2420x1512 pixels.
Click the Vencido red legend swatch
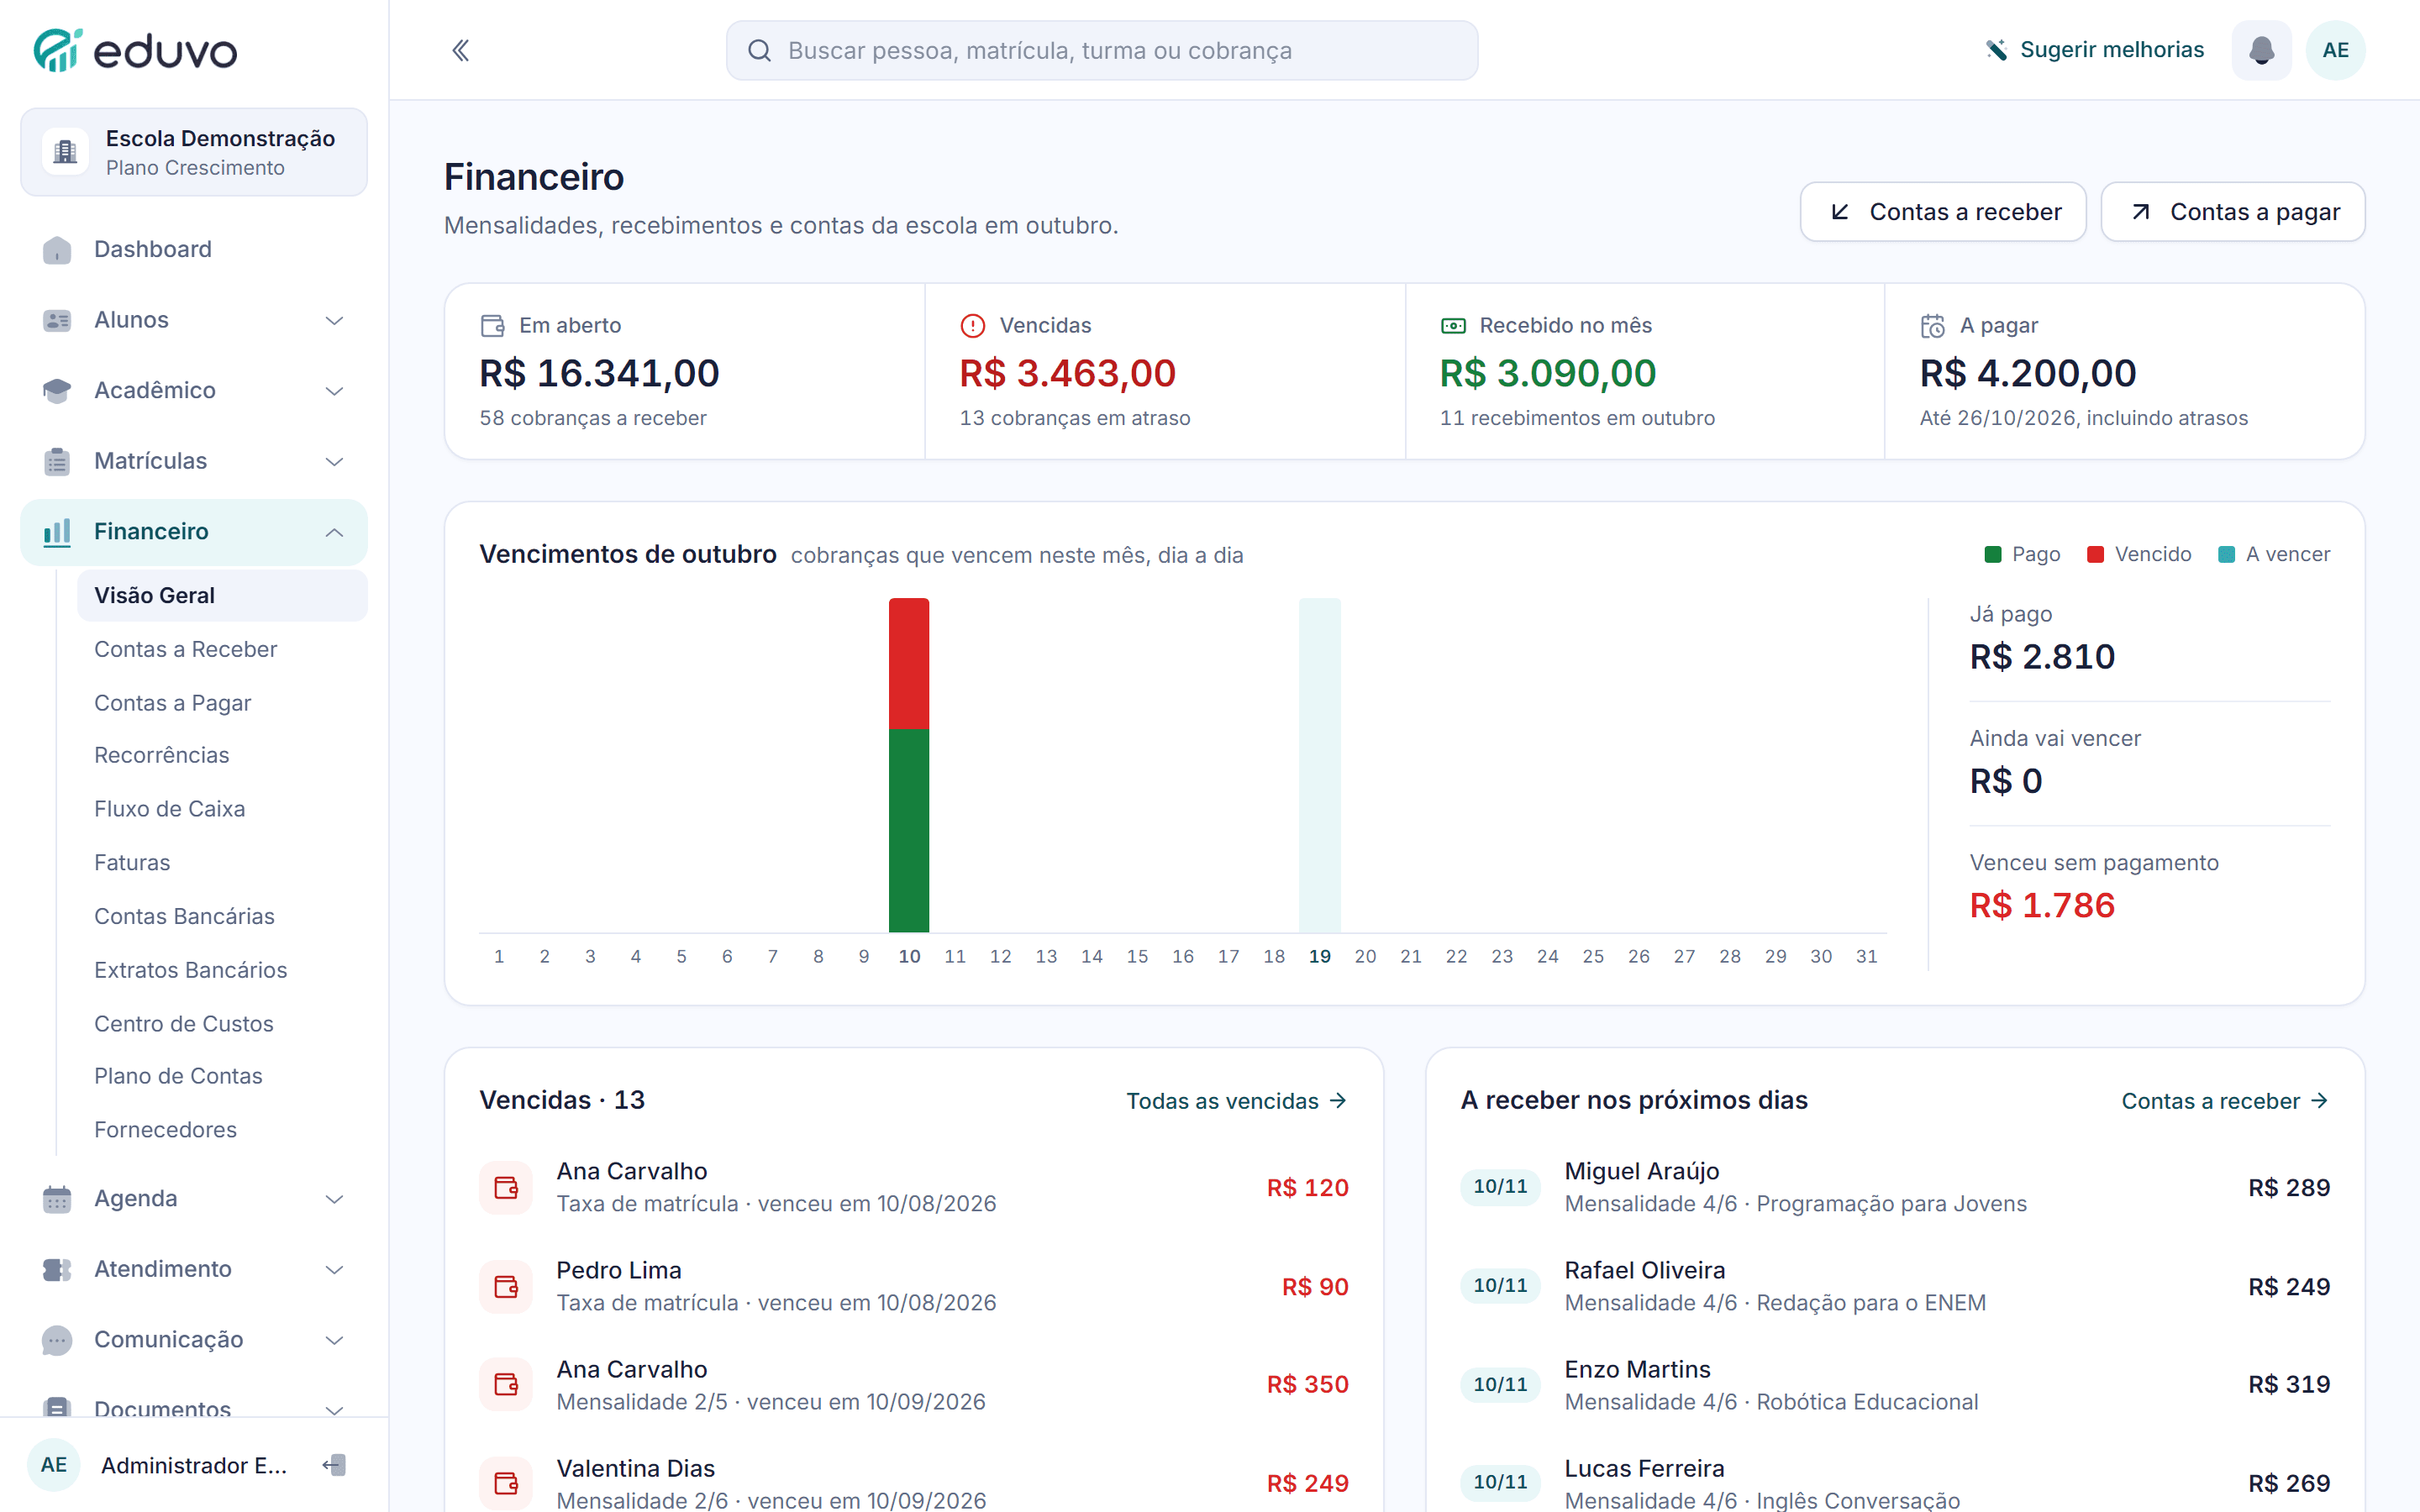click(x=2095, y=554)
